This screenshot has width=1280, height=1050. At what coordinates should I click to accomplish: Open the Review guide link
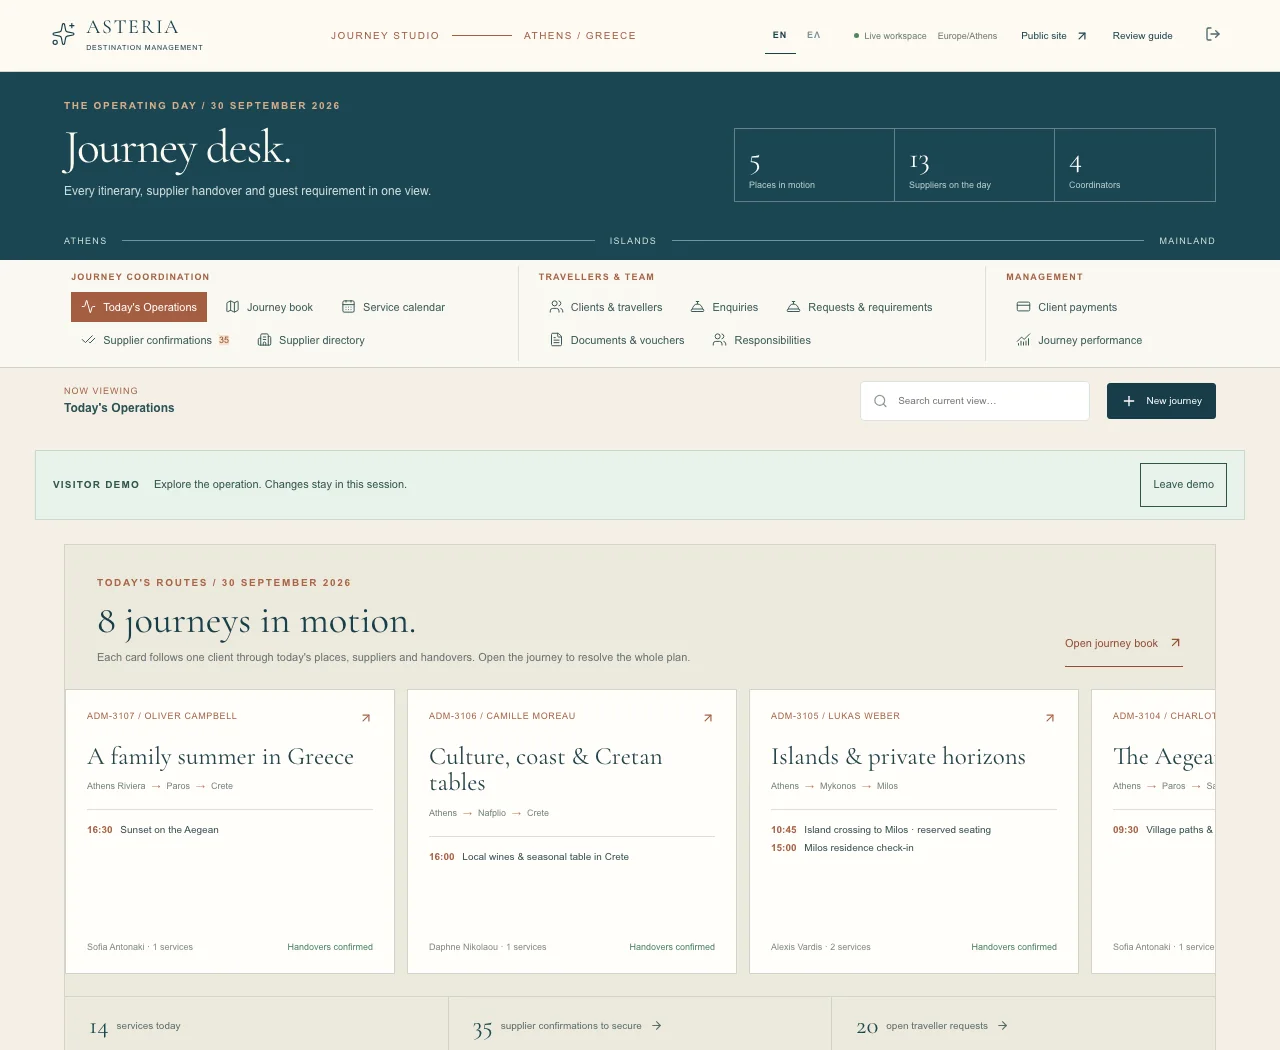point(1142,36)
